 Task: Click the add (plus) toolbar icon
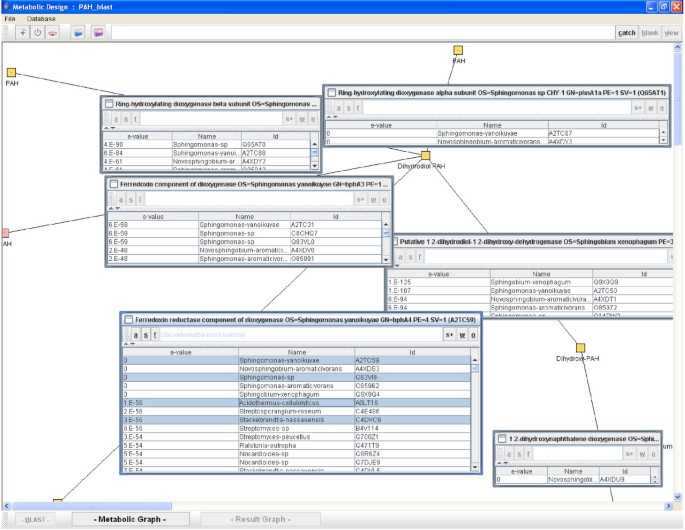click(x=22, y=33)
